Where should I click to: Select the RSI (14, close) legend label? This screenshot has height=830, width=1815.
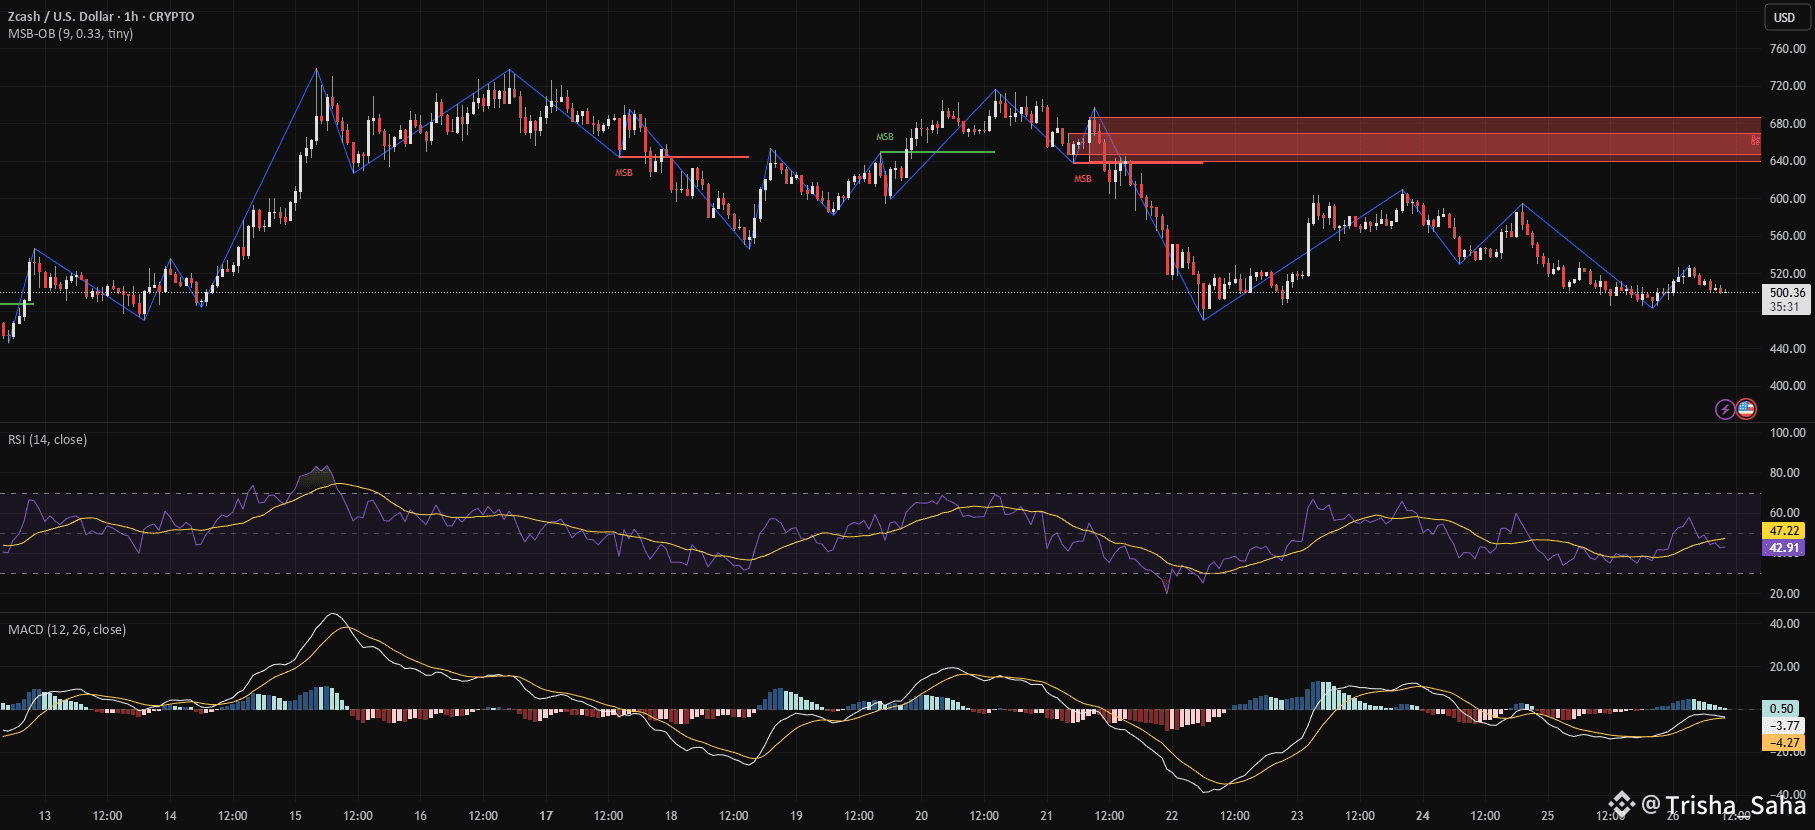(47, 439)
